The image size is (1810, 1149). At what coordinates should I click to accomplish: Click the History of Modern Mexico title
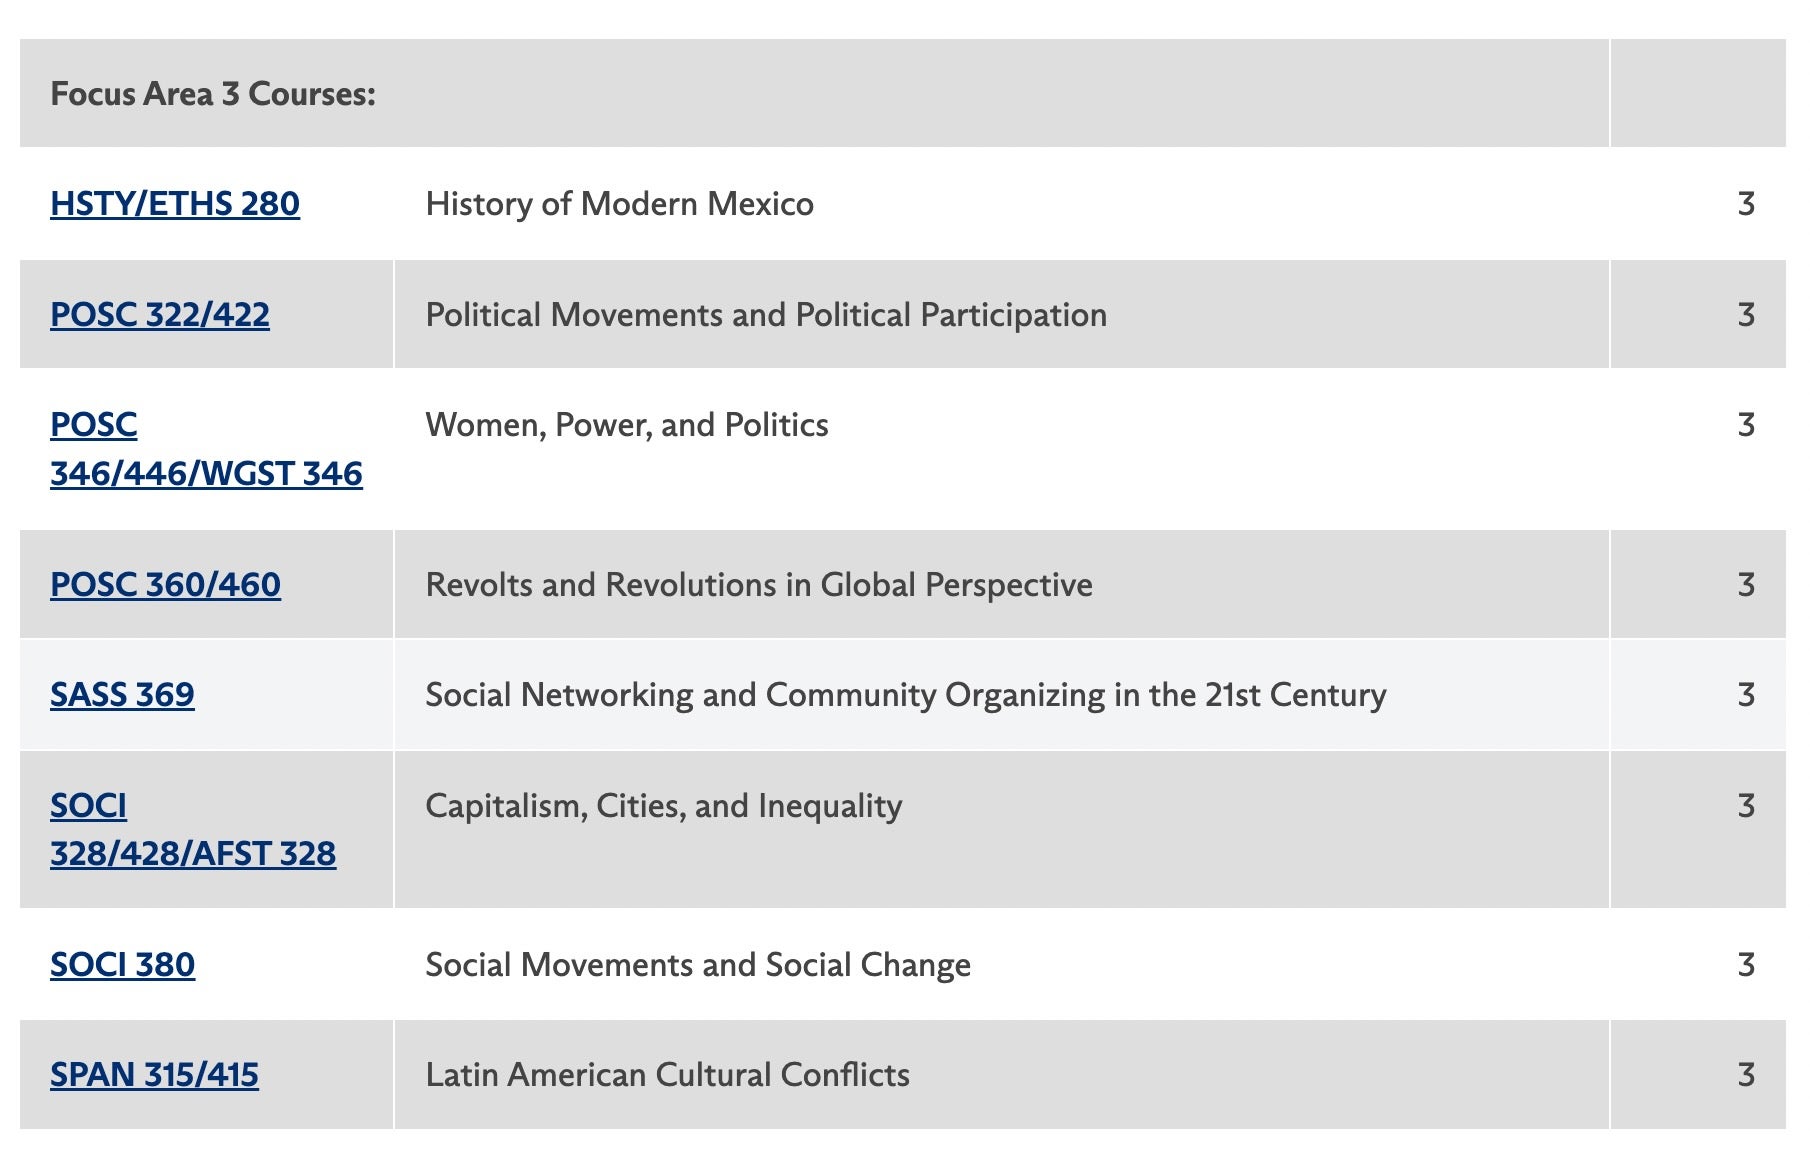[619, 204]
